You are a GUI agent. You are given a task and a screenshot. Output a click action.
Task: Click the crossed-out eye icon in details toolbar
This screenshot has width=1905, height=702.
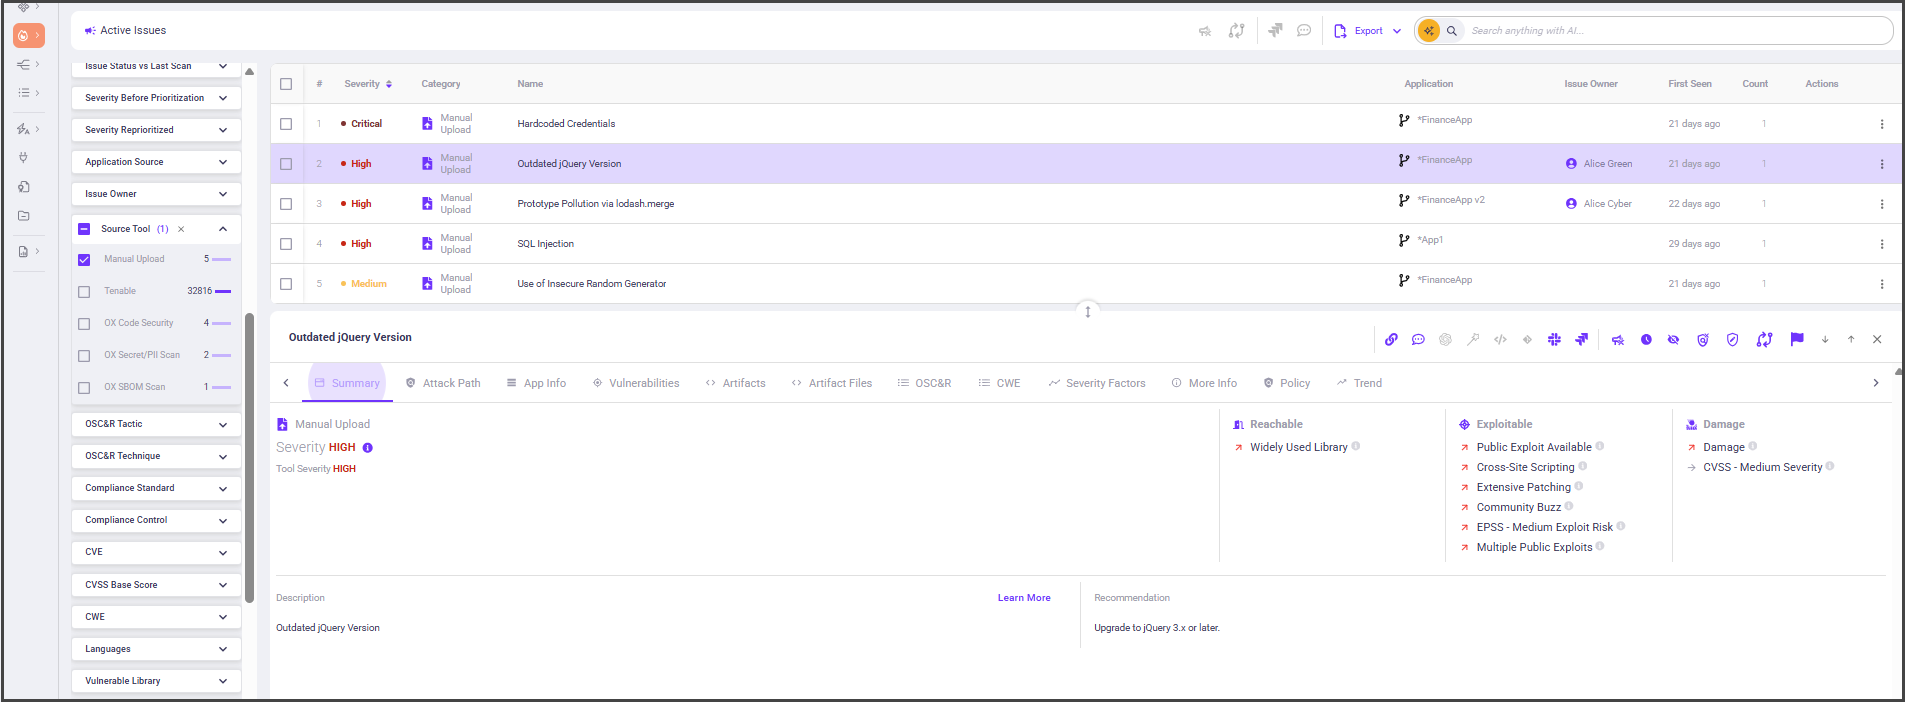[1673, 340]
